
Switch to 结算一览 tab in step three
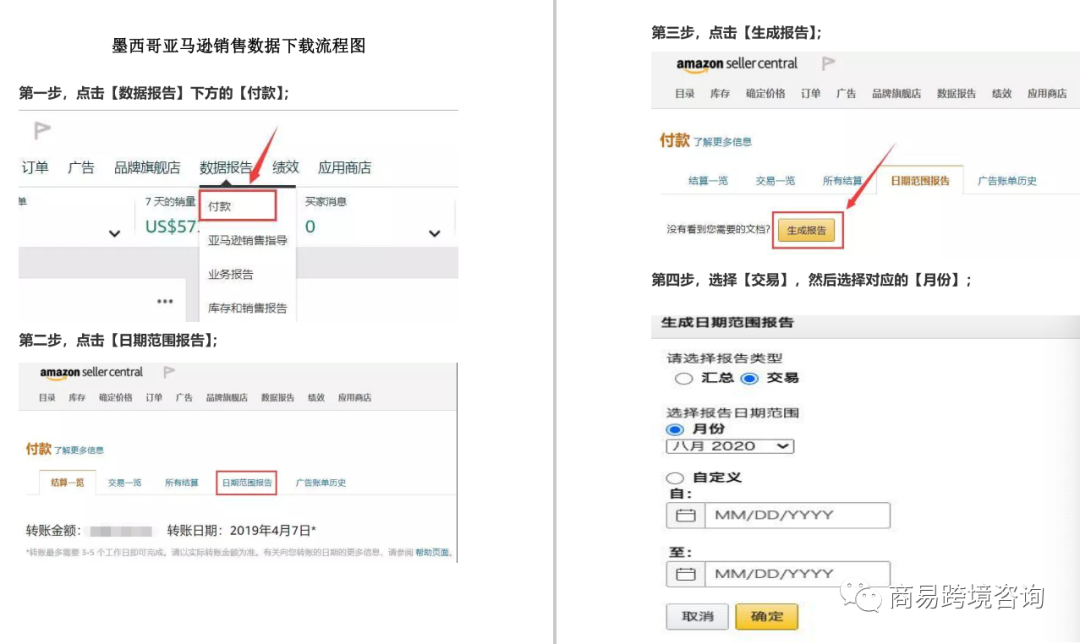(708, 180)
